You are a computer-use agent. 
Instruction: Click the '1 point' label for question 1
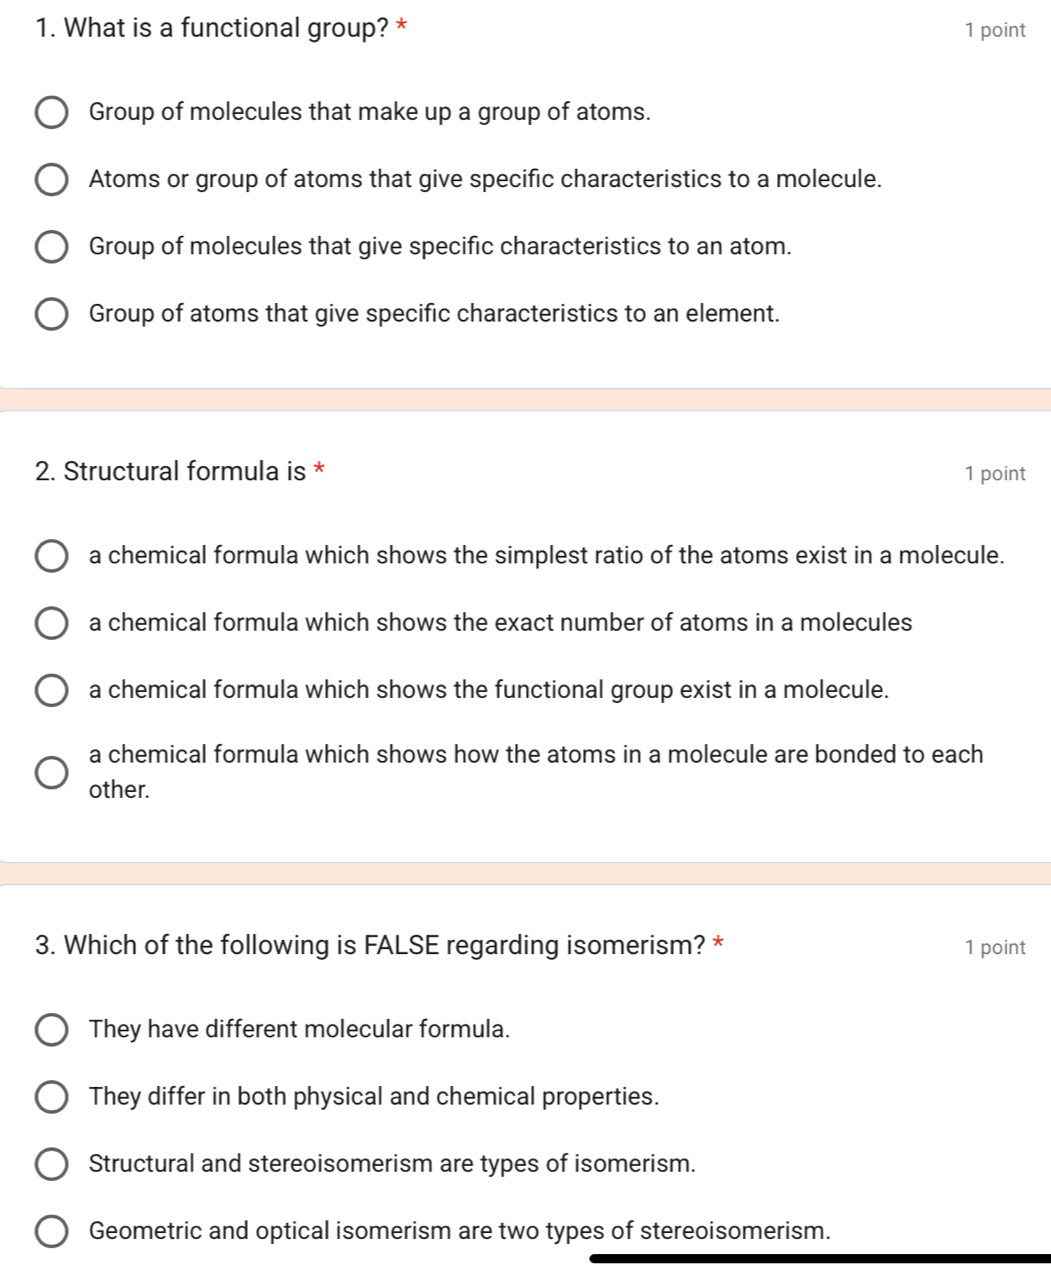pyautogui.click(x=995, y=30)
